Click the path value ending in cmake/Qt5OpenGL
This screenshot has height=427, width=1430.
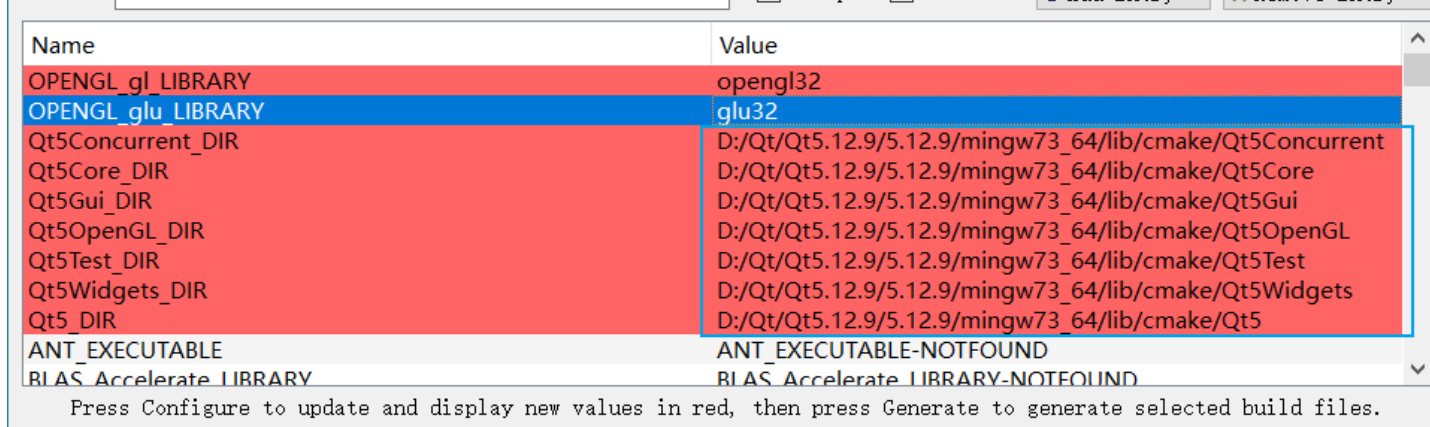click(x=1033, y=231)
